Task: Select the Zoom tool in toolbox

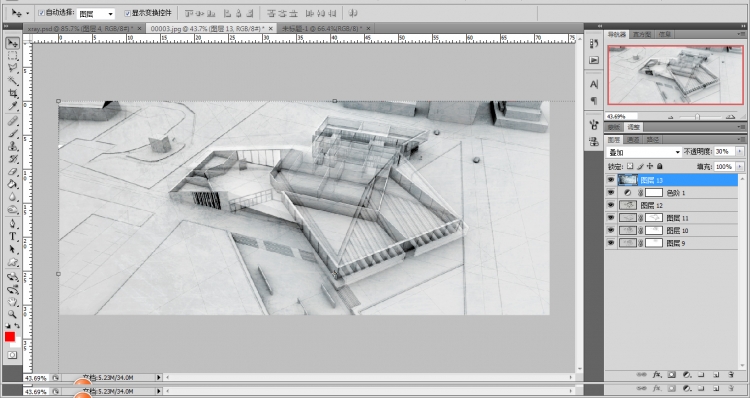Action: (x=12, y=314)
